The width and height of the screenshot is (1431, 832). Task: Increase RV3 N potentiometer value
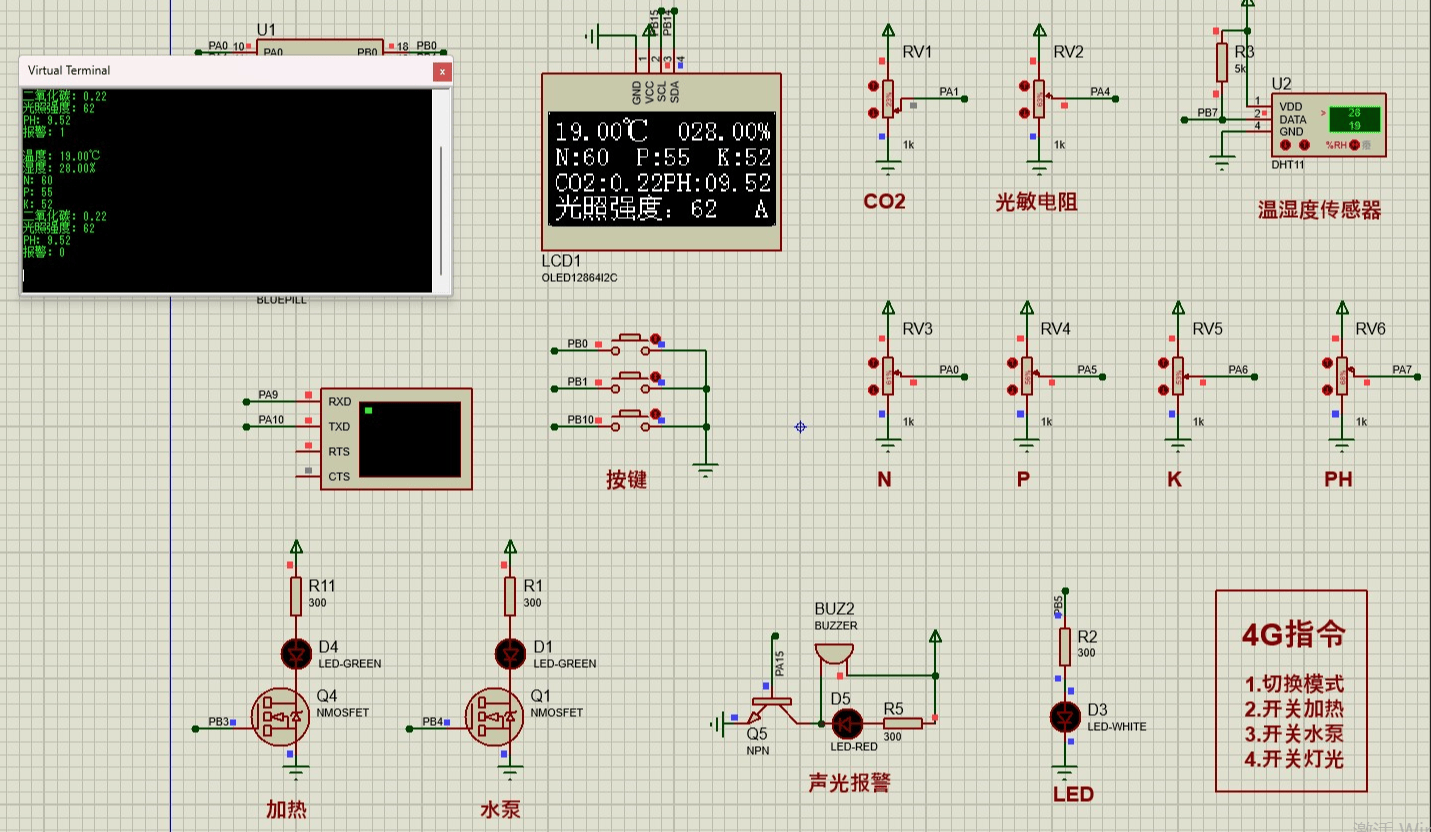[874, 363]
